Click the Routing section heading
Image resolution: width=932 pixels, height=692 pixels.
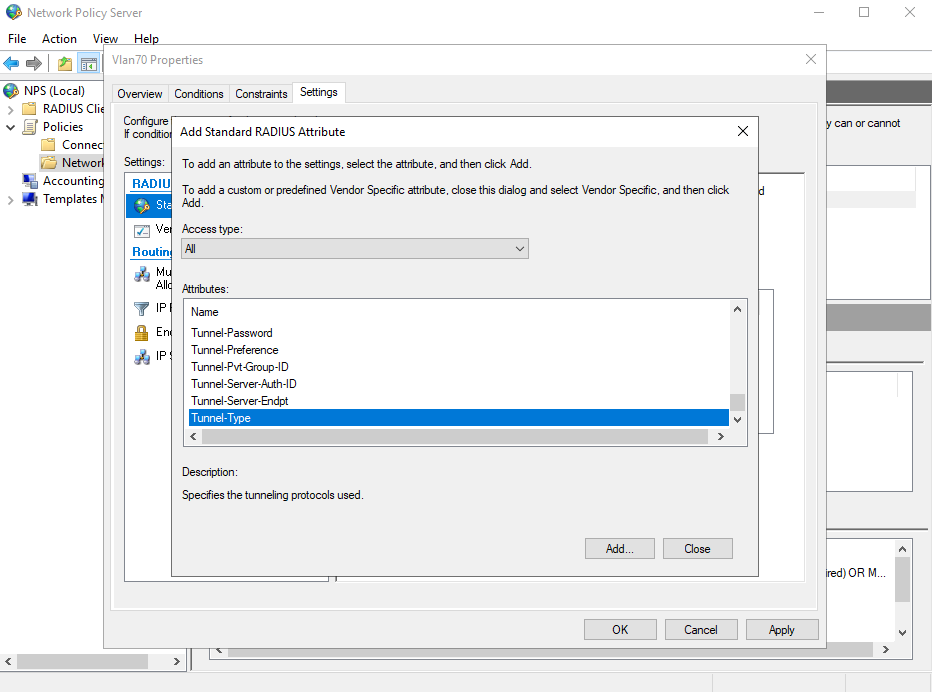tap(152, 251)
